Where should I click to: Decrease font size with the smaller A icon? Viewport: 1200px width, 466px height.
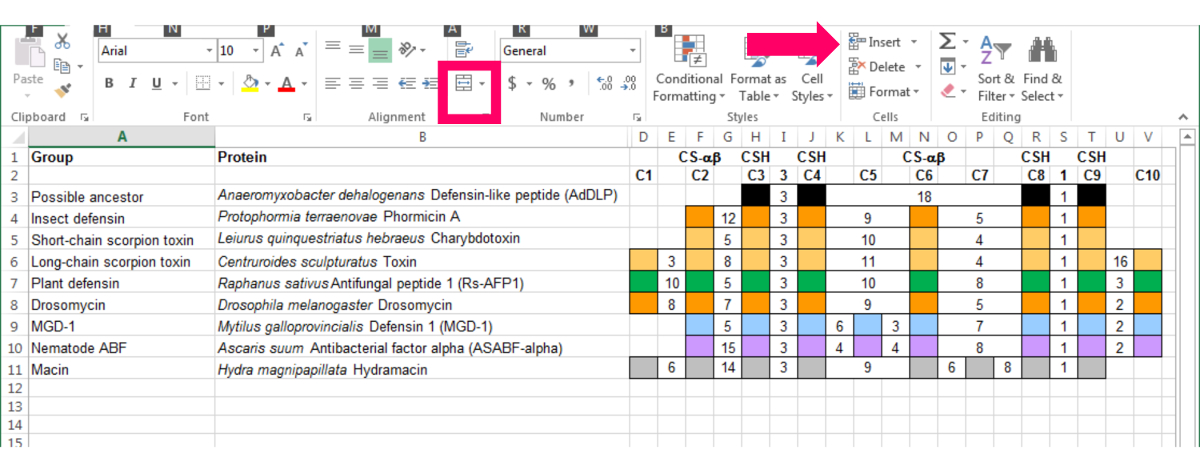(300, 51)
